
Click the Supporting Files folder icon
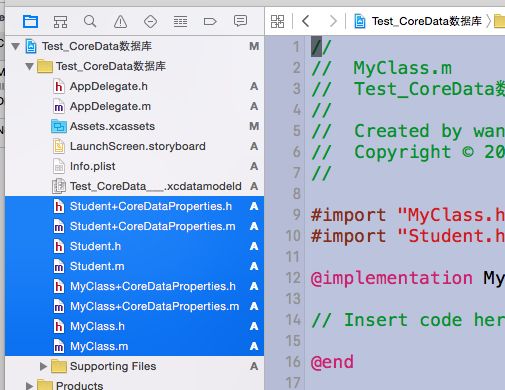tap(59, 366)
